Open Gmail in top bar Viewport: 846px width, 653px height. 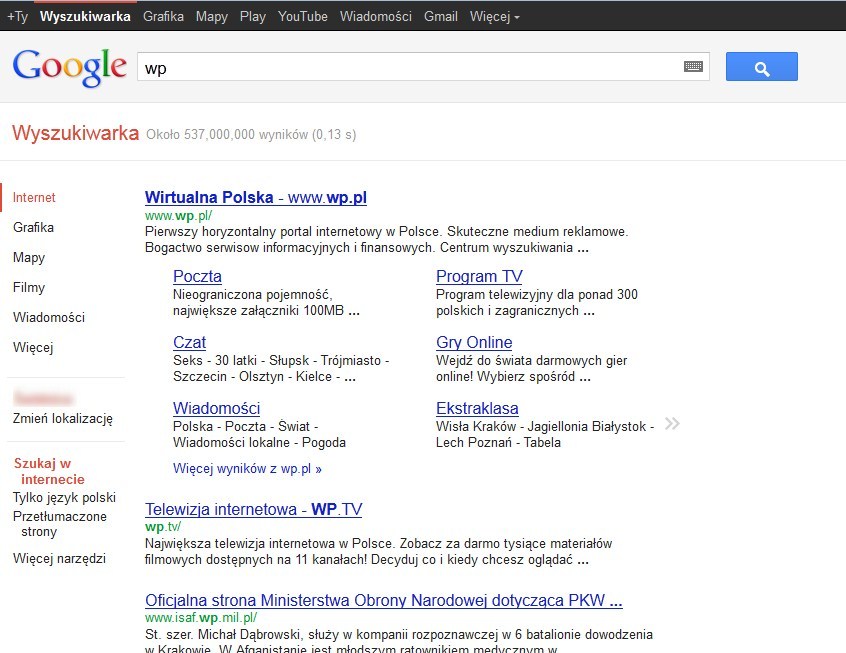(441, 17)
